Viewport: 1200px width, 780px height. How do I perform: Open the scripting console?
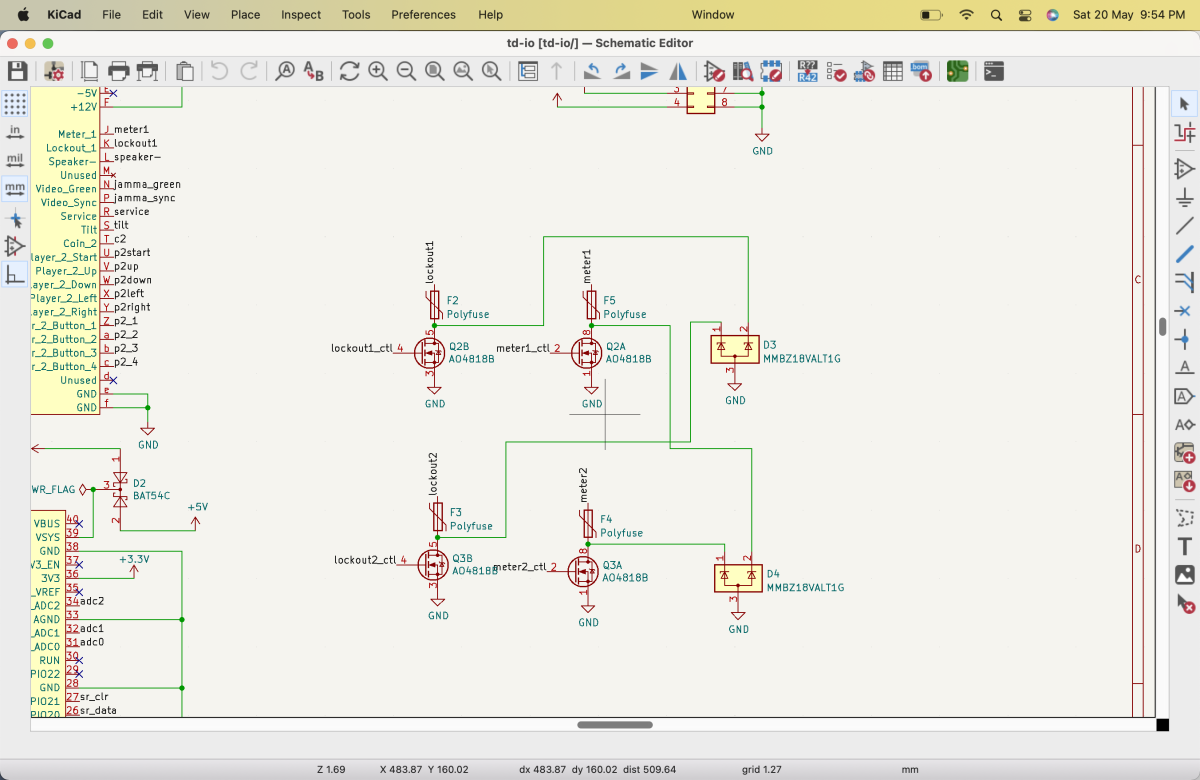[x=993, y=71]
